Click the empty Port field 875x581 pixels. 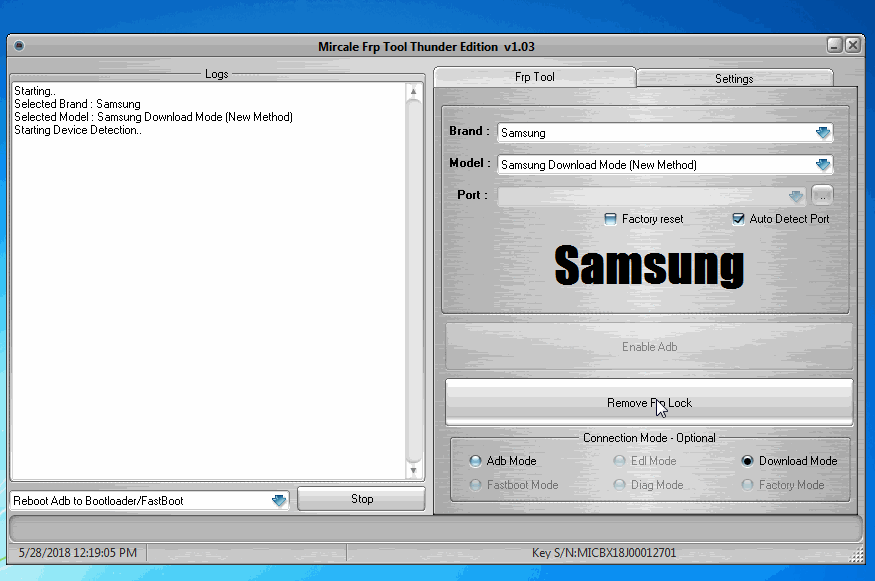[652, 196]
